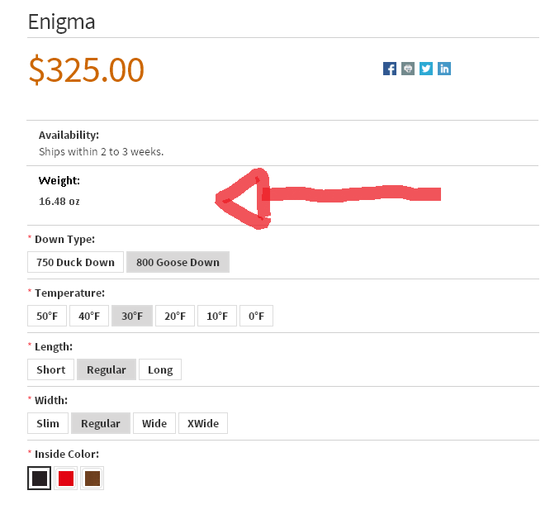Share product via Twitter icon
Screen dimensions: 550x524
click(426, 69)
